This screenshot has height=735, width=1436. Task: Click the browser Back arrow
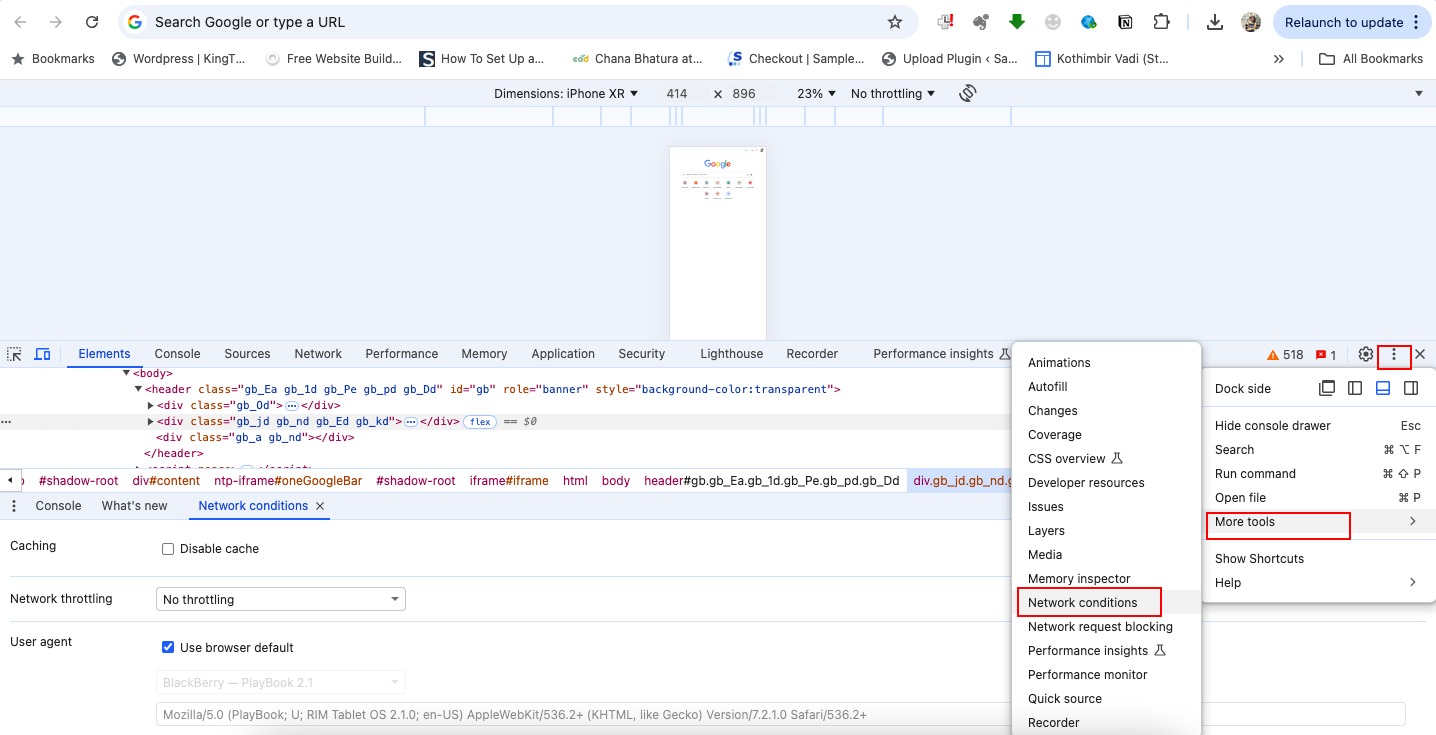coord(20,22)
